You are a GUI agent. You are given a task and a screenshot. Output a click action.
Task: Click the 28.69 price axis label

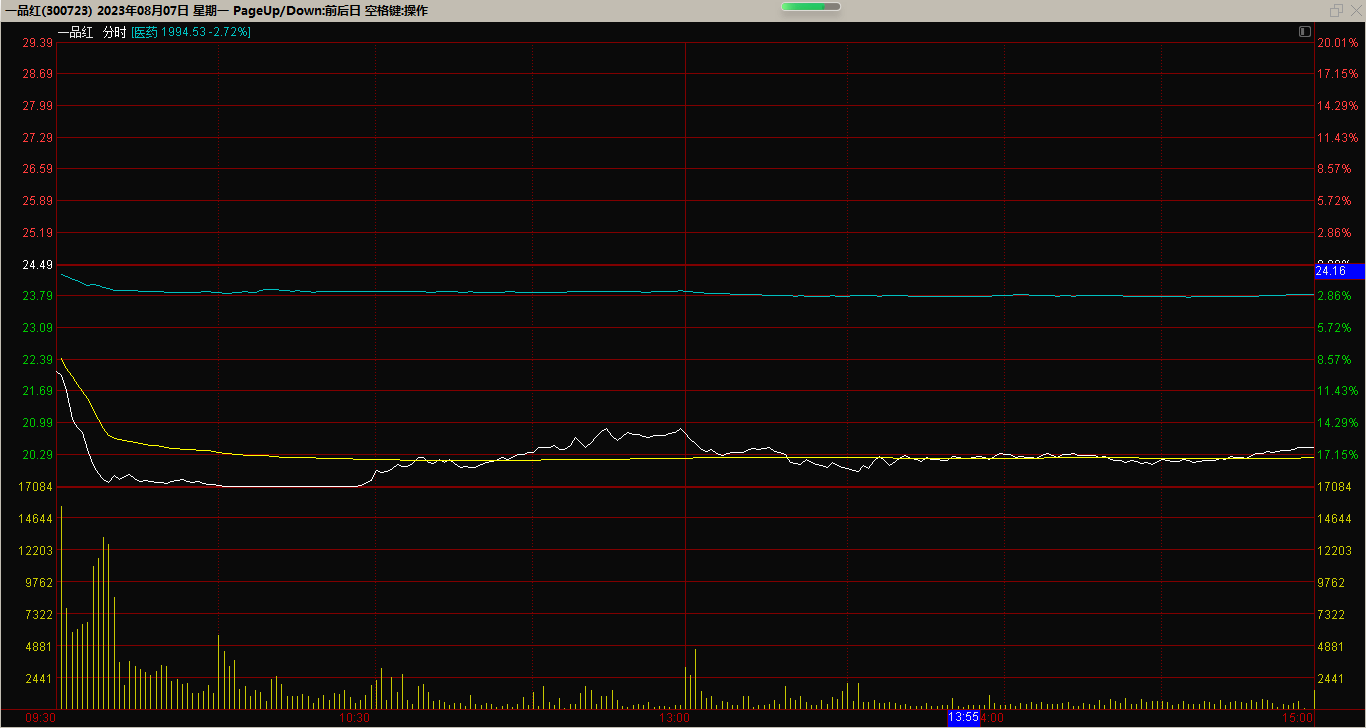37,74
